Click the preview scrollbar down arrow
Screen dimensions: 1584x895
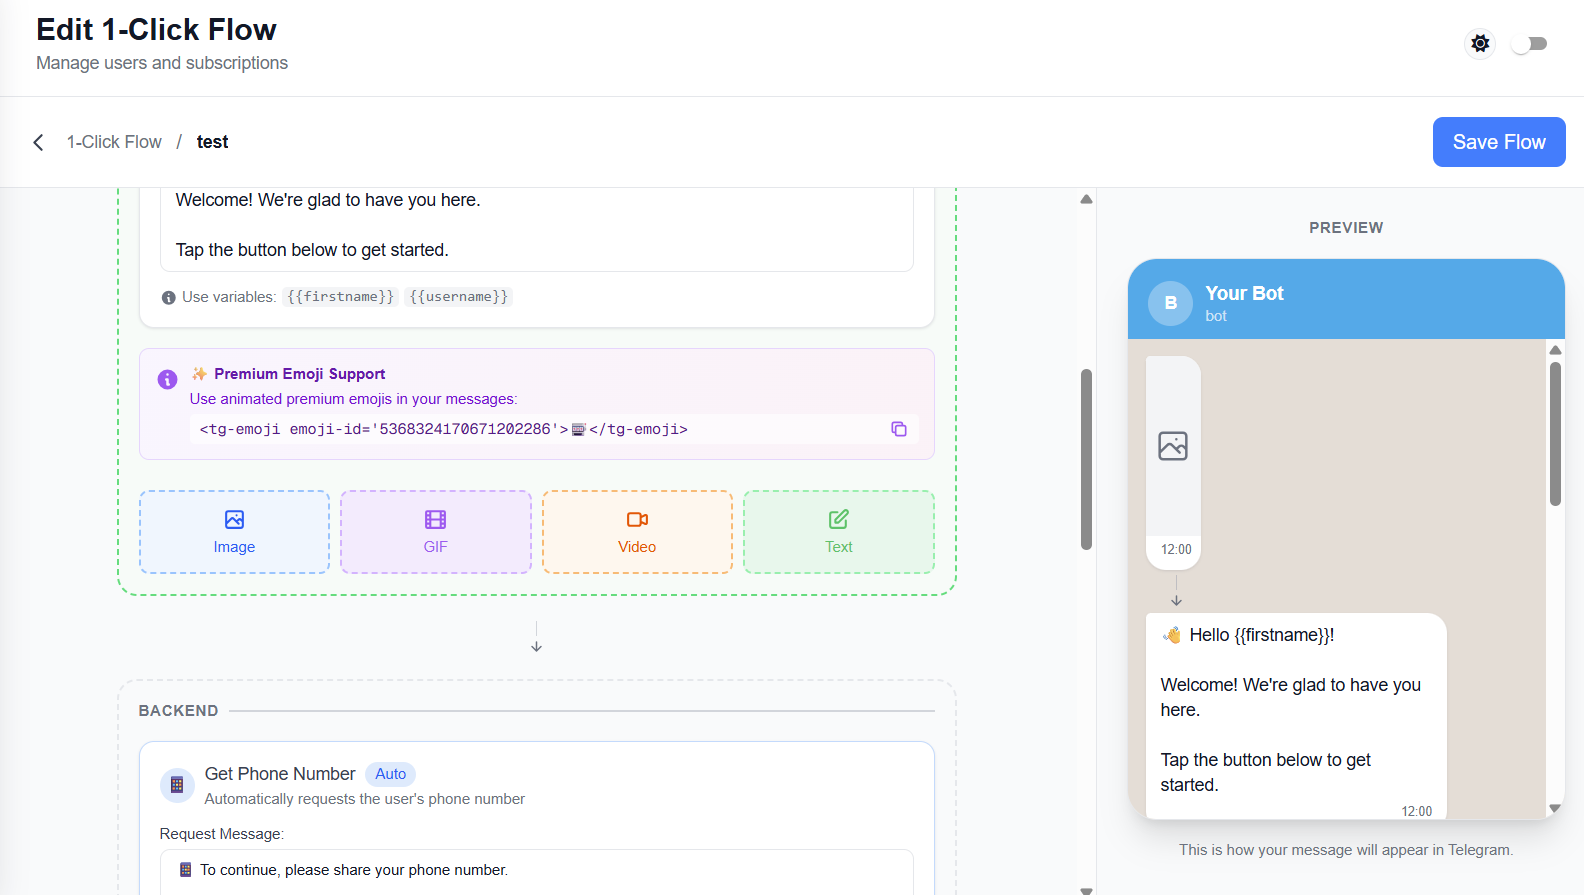1555,808
